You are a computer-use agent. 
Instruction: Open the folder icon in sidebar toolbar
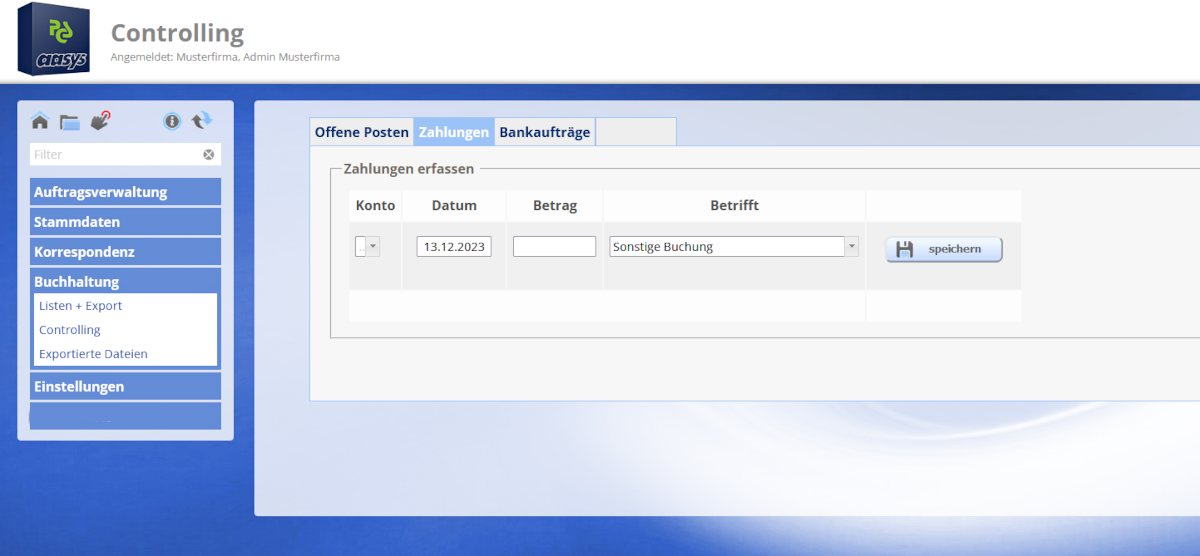(69, 122)
